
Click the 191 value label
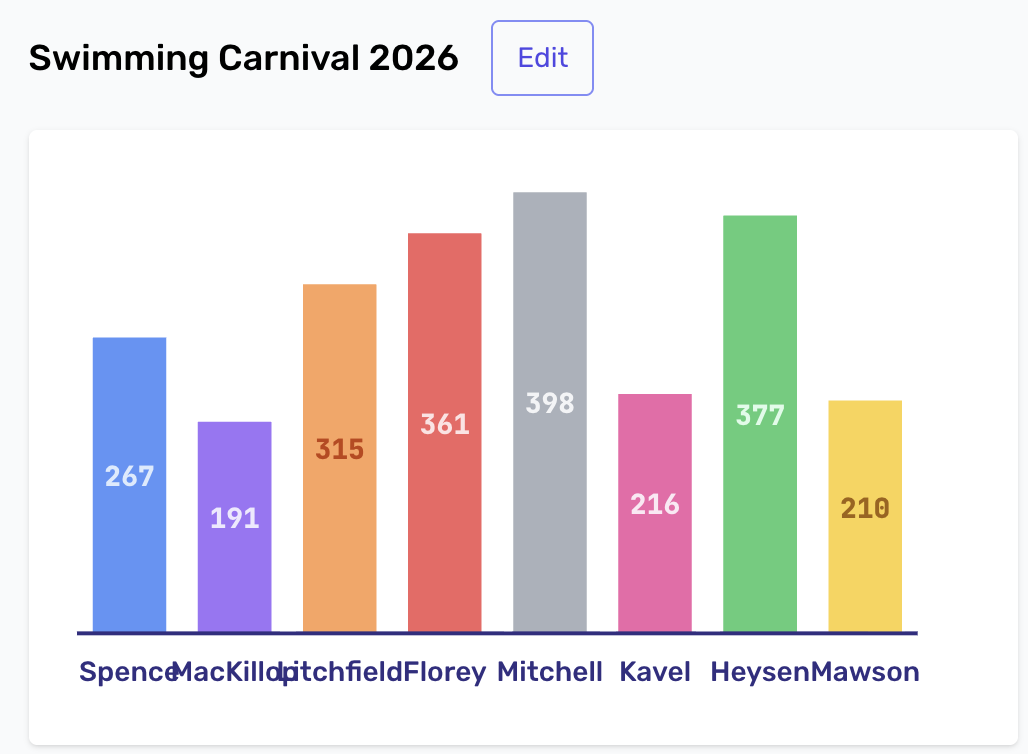[235, 519]
